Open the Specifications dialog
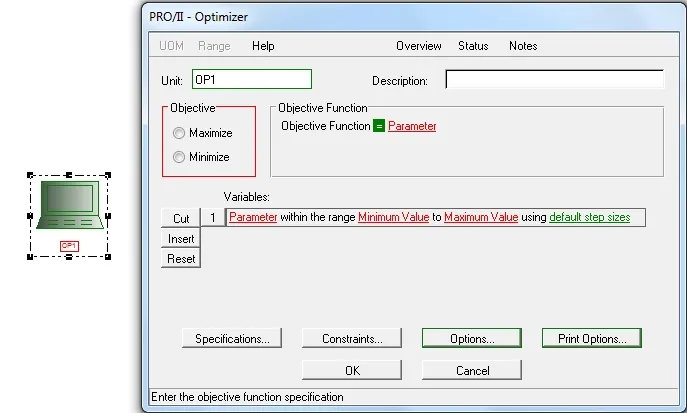Screen dimensions: 687x413 [232, 339]
